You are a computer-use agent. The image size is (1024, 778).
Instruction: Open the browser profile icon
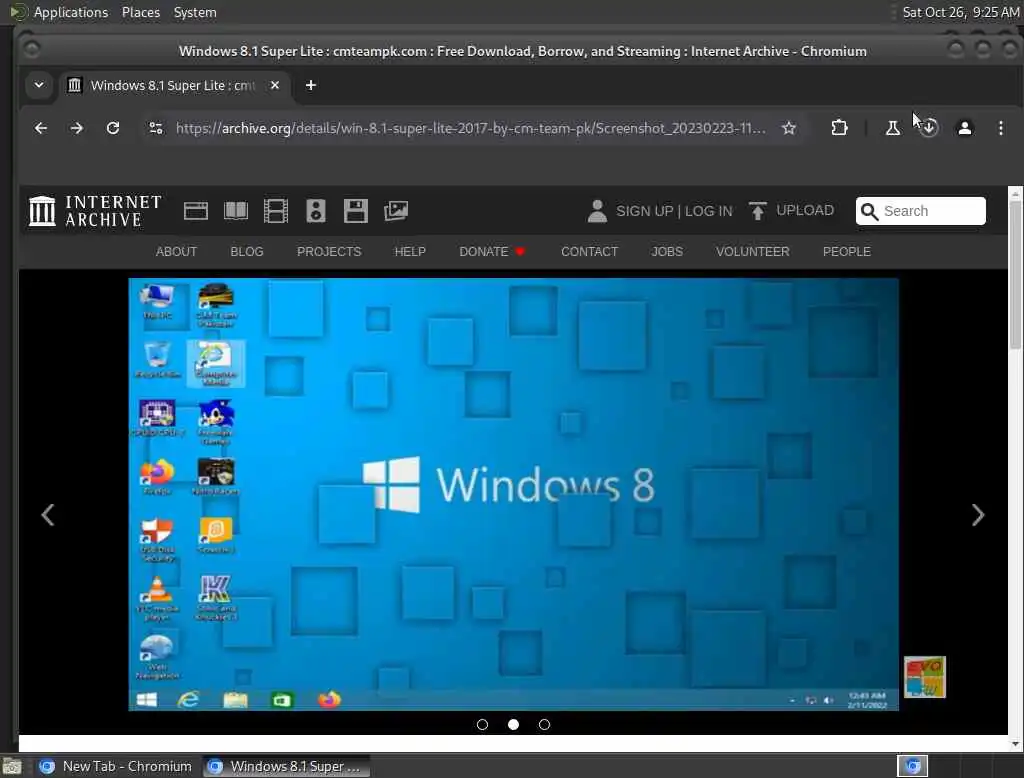[x=965, y=128]
